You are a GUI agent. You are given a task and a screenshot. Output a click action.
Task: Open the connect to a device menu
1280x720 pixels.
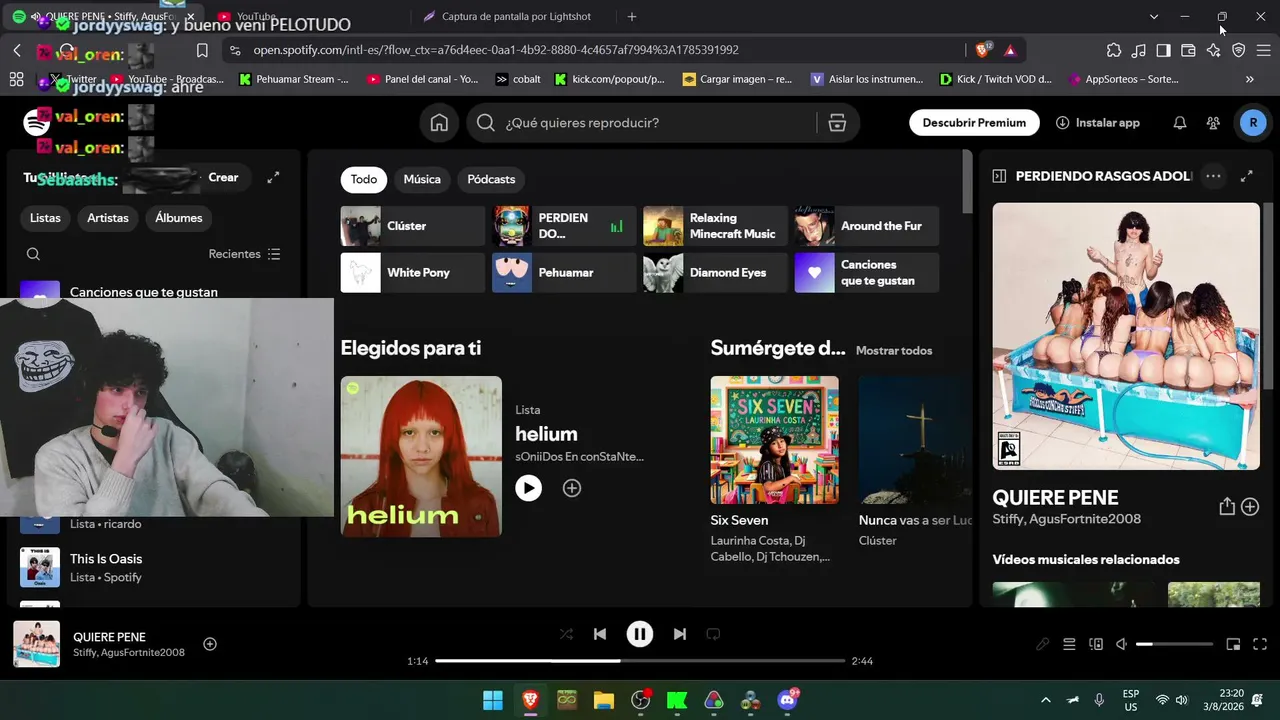[1096, 645]
